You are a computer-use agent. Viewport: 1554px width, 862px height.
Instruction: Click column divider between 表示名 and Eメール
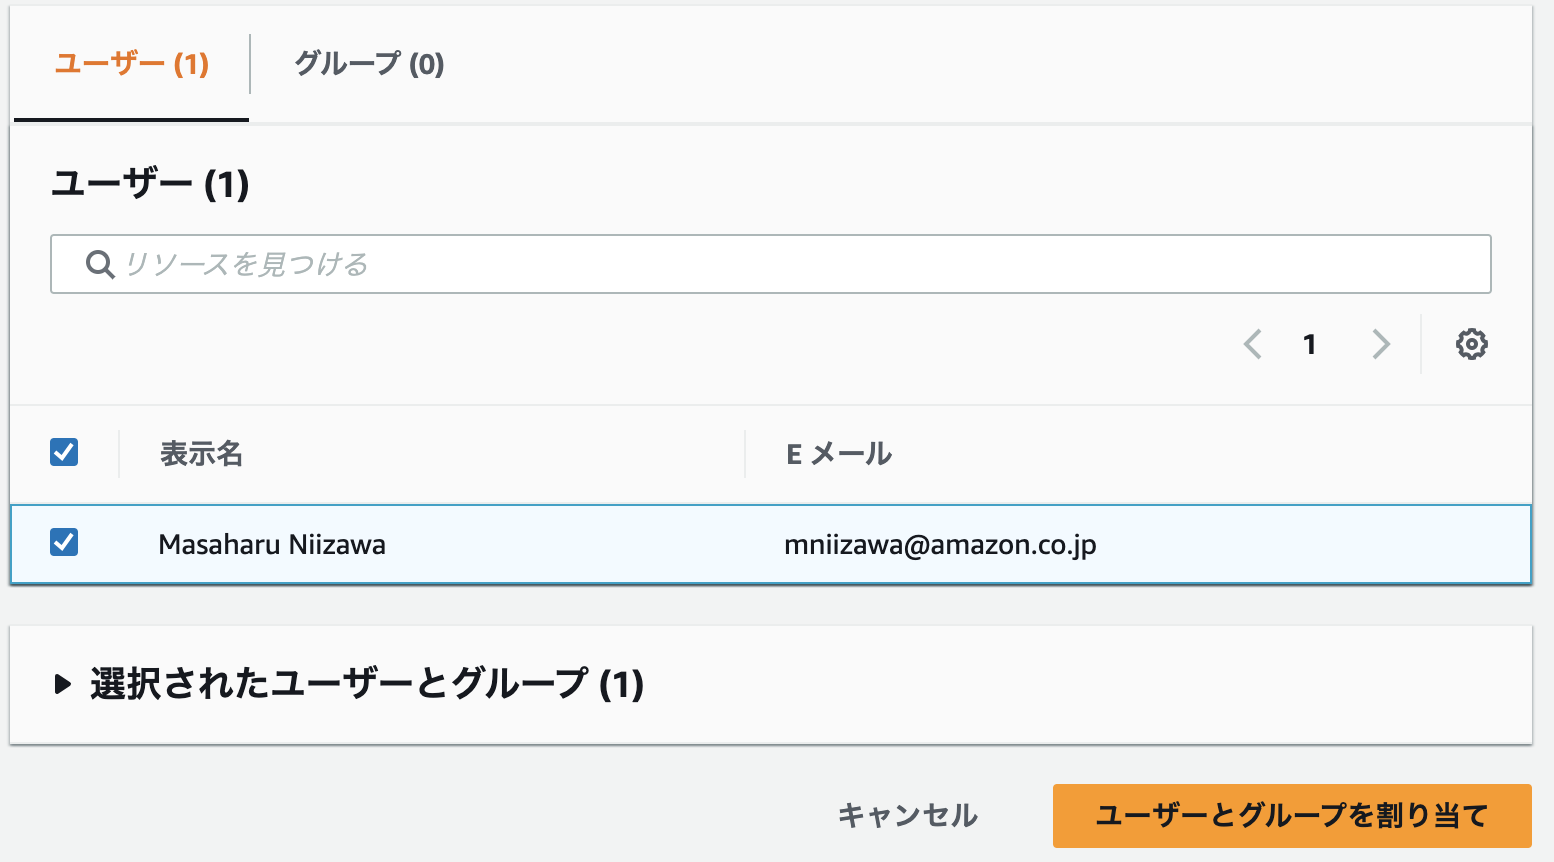pos(745,454)
